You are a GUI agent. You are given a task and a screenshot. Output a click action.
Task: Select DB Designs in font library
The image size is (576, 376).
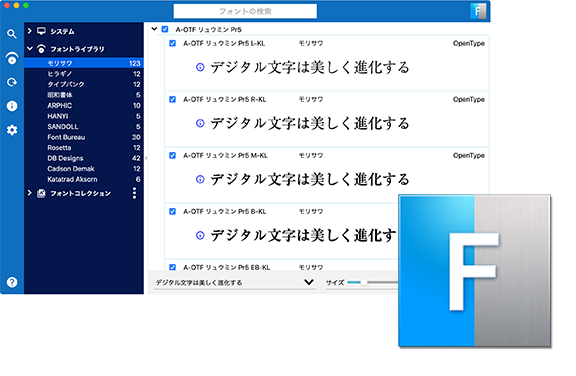tap(84, 158)
